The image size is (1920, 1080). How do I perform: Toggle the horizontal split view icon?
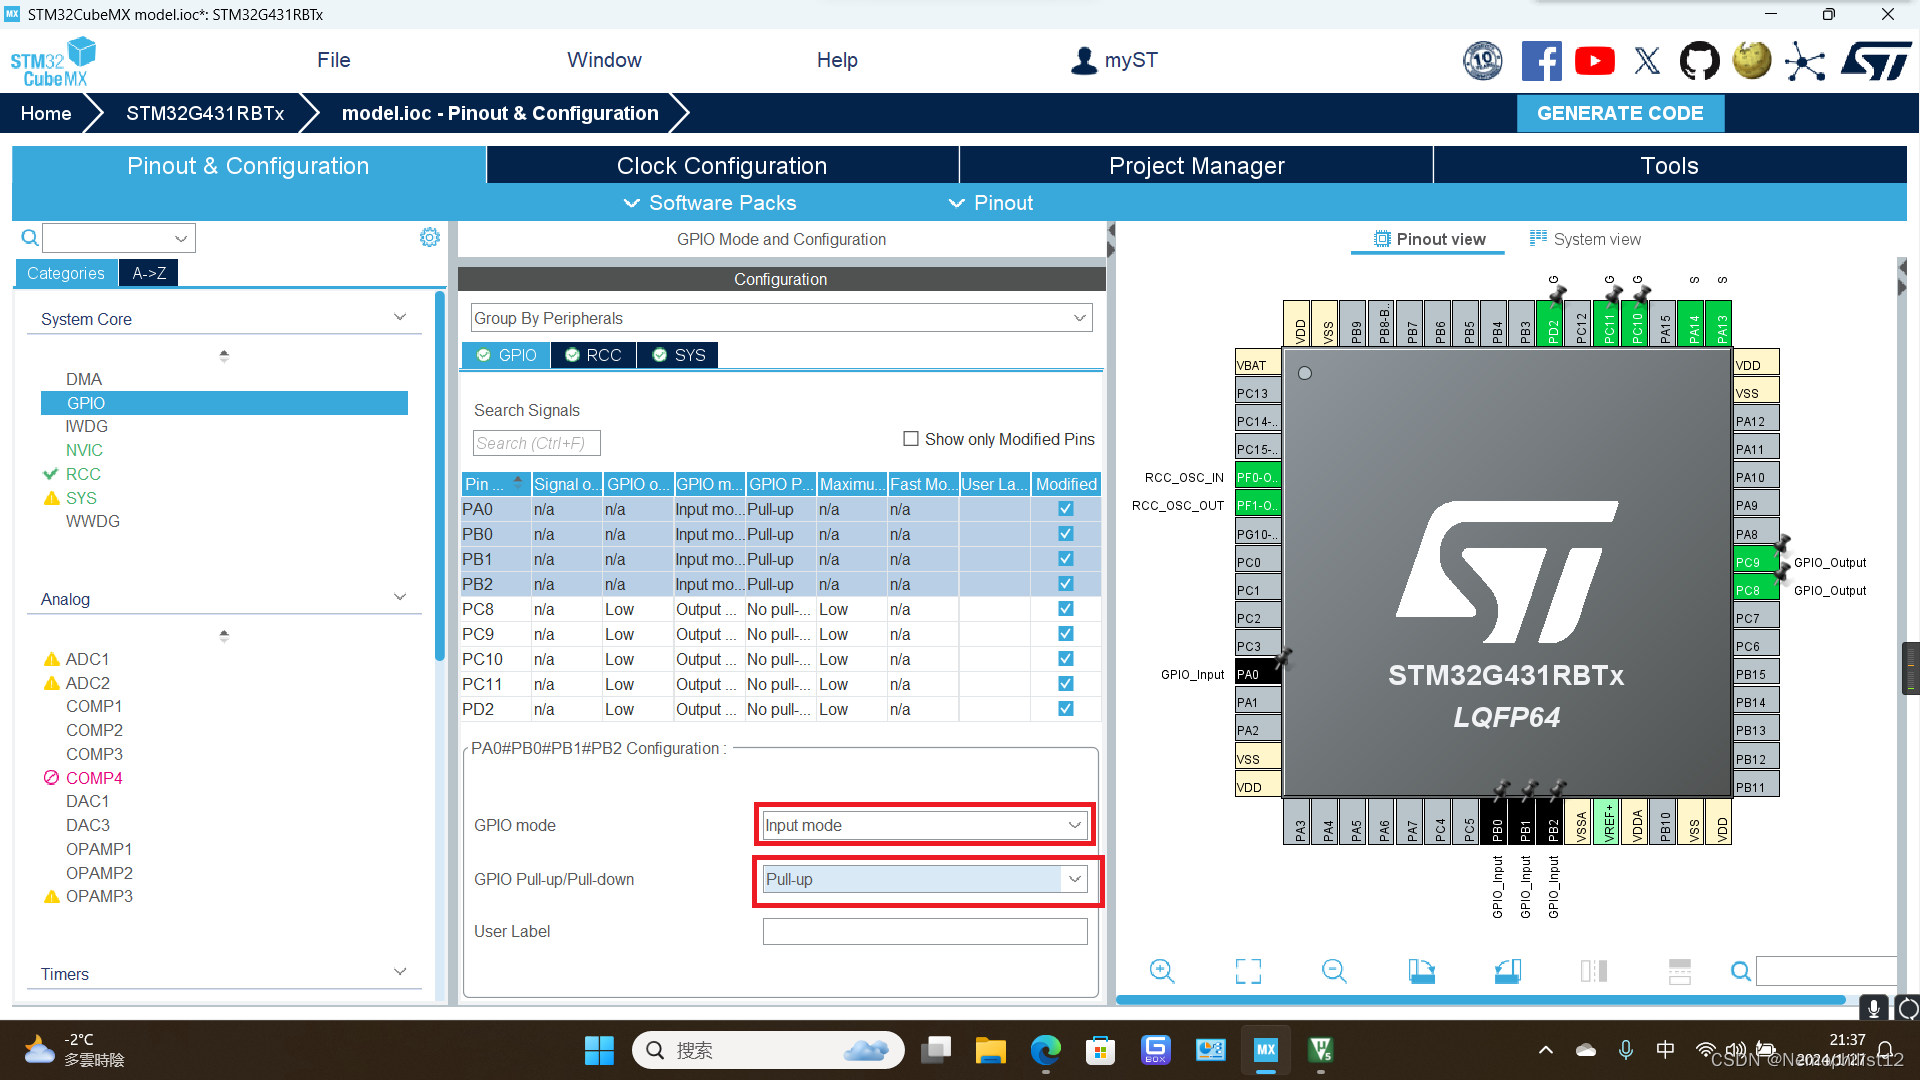click(x=1680, y=970)
